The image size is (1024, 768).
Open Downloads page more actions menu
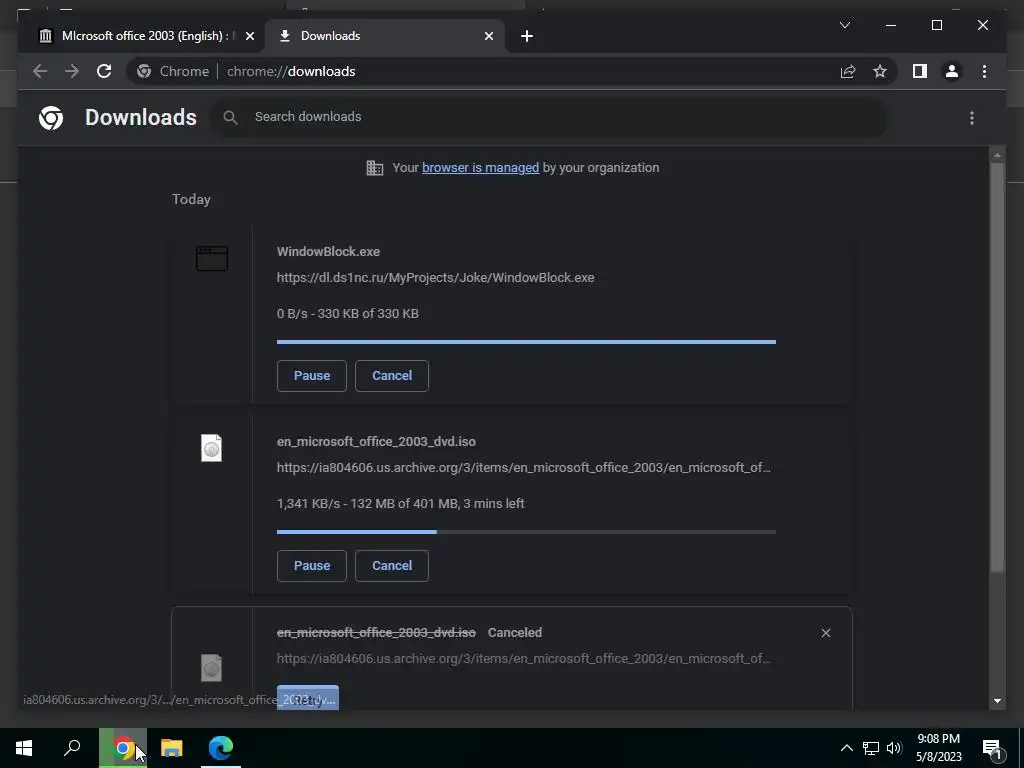coord(972,118)
